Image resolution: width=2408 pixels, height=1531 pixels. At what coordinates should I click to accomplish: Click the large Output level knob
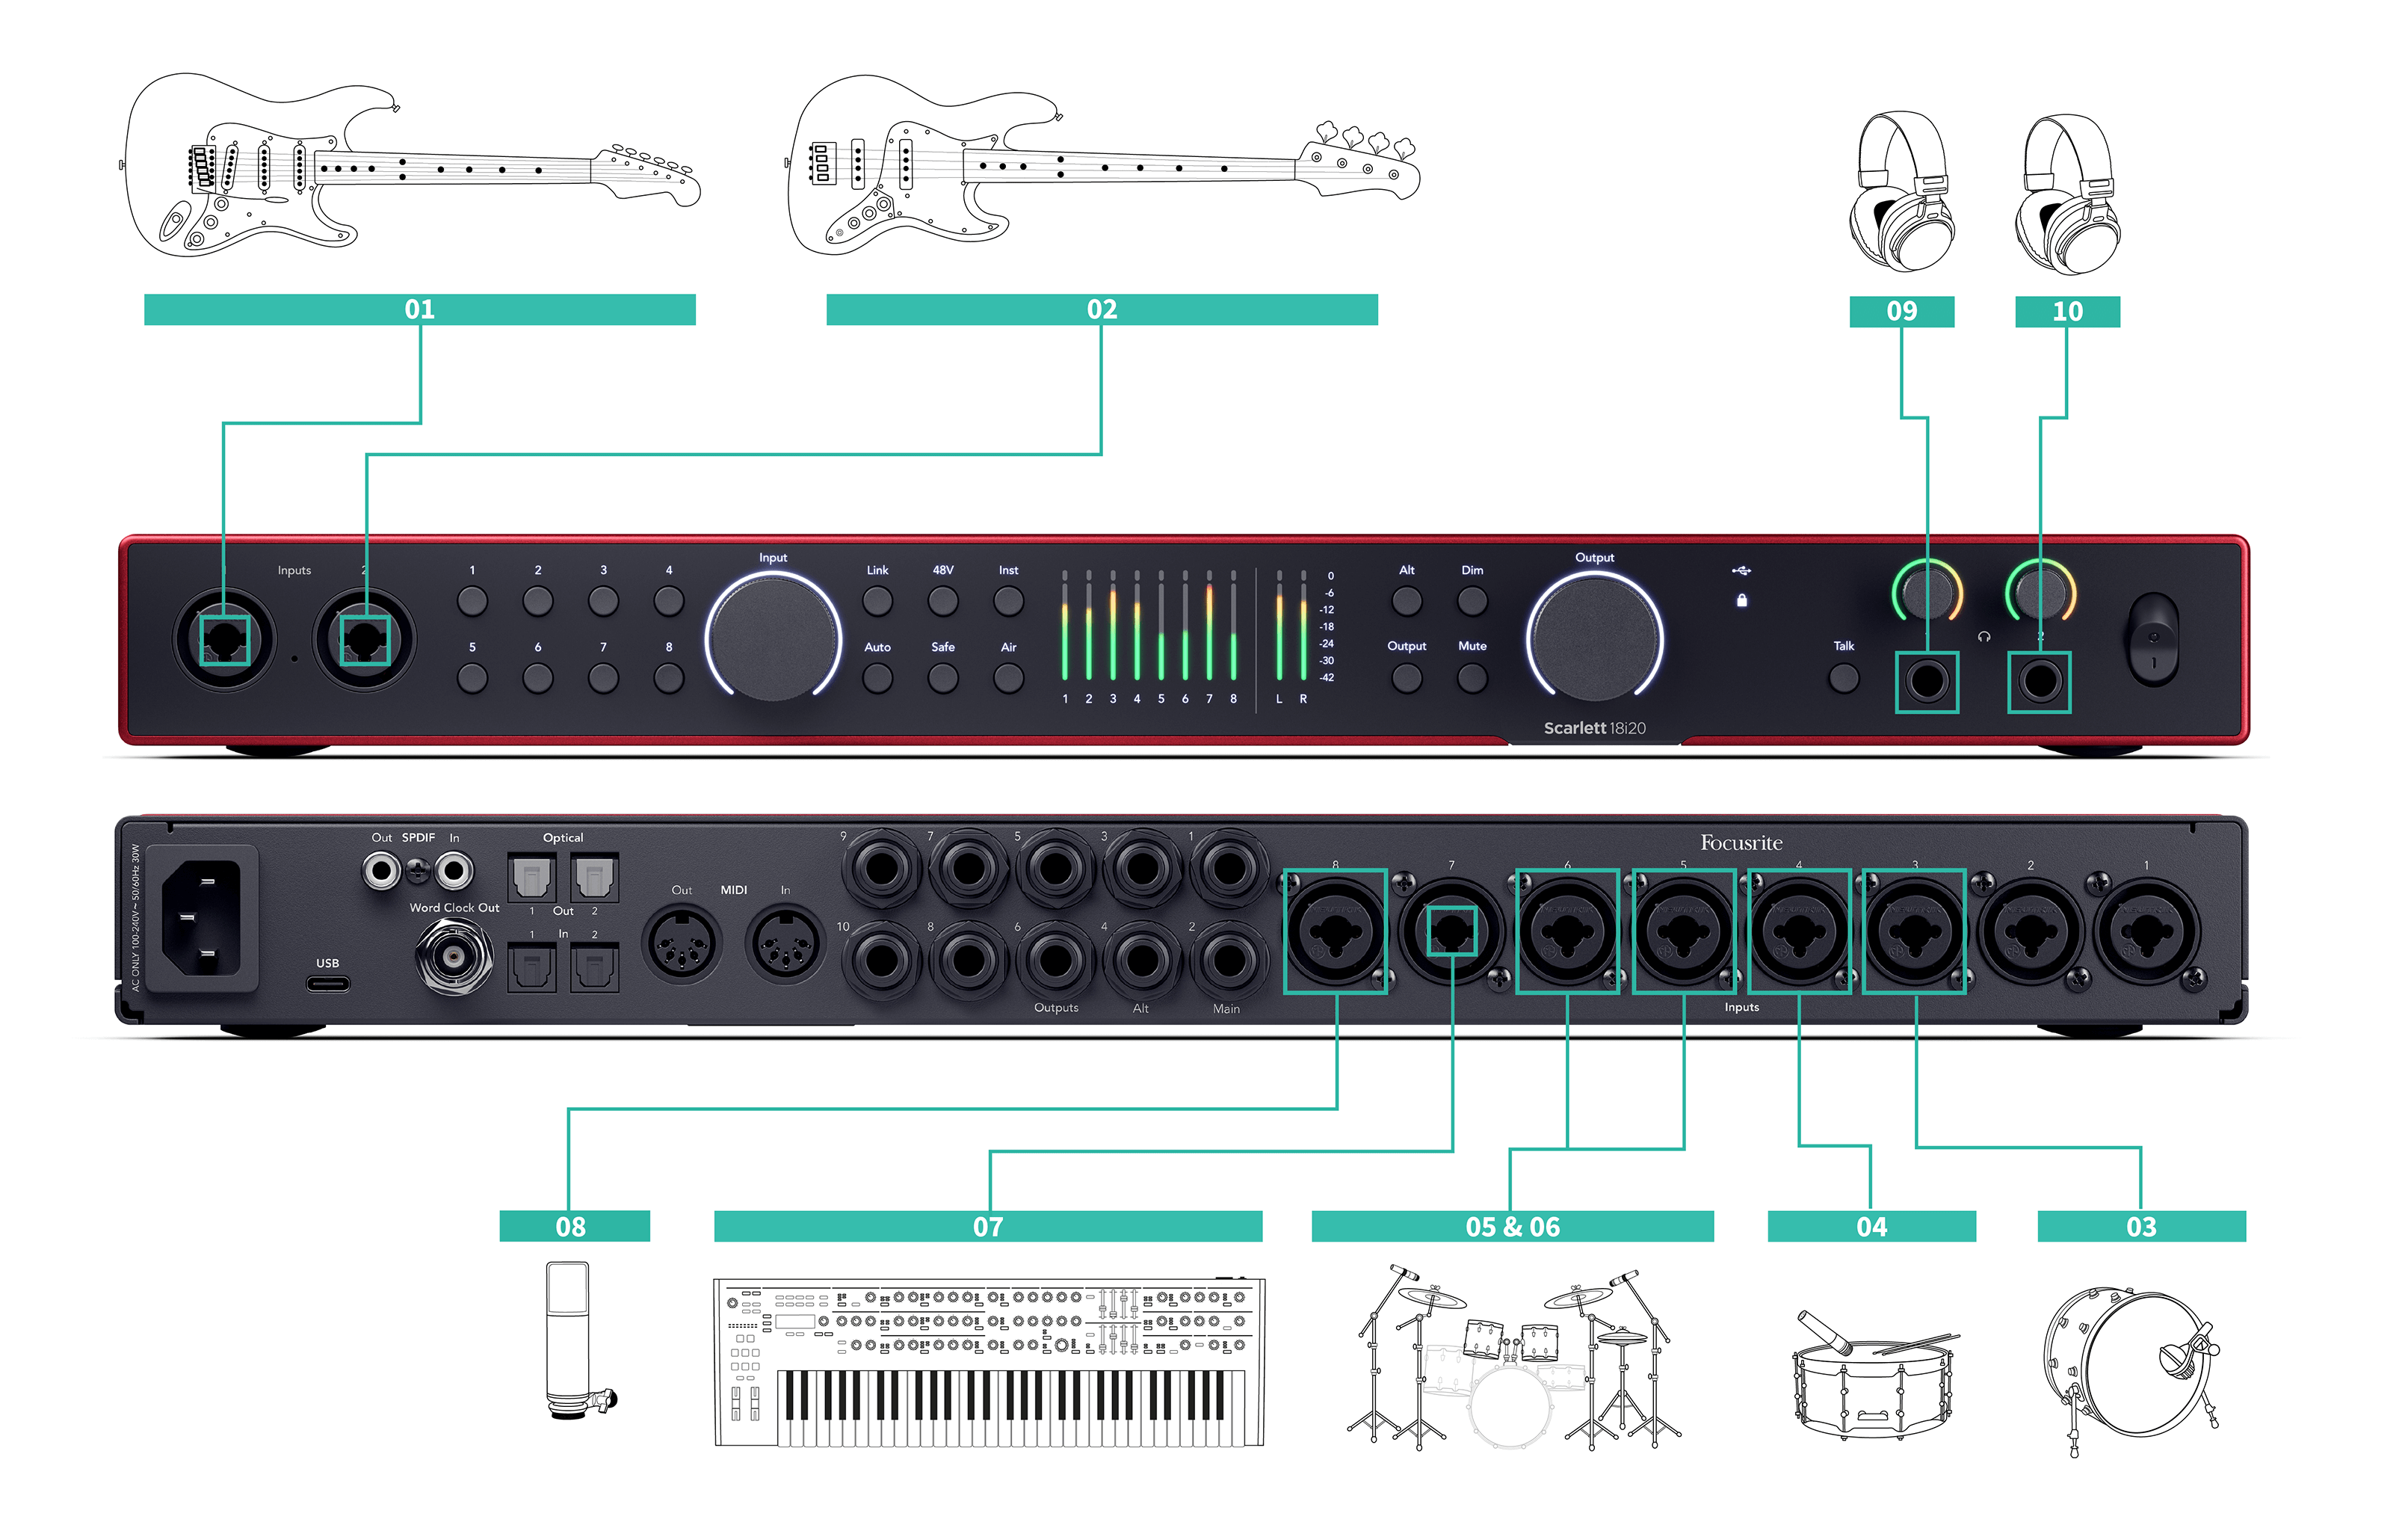[x=1594, y=637]
